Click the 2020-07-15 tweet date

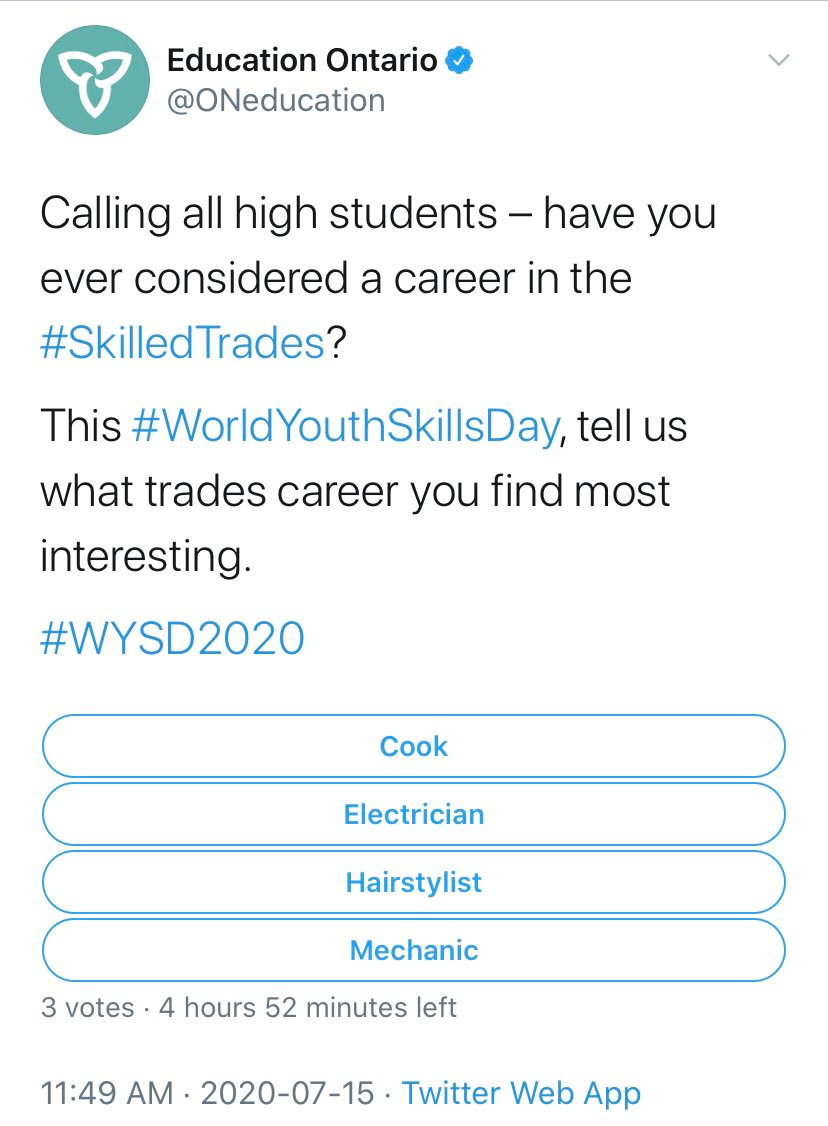pos(288,1092)
